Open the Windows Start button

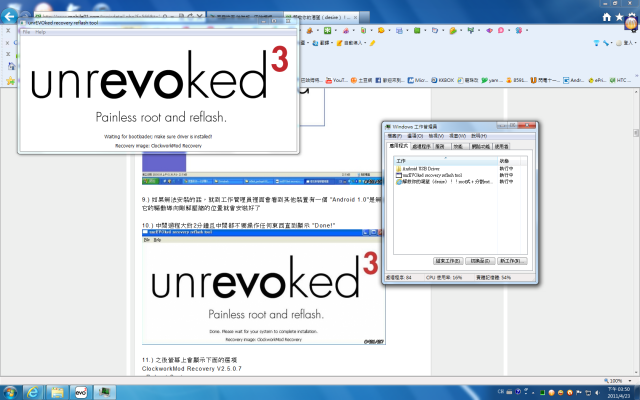coord(10,392)
